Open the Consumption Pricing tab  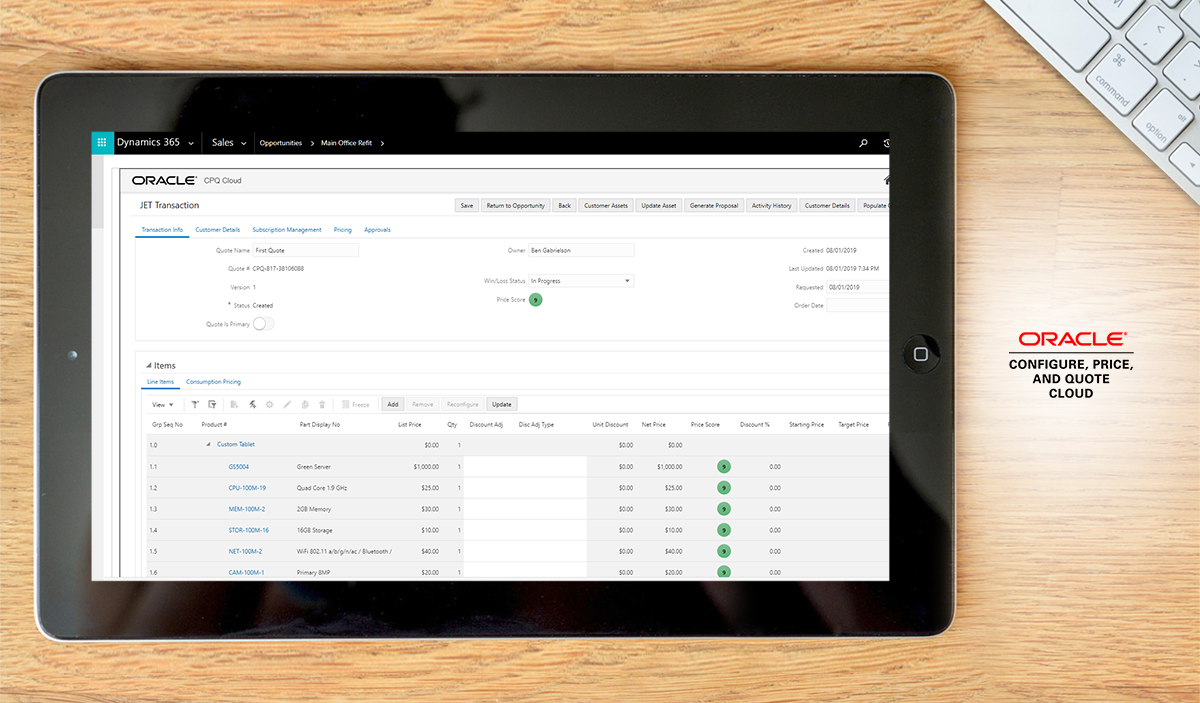click(213, 382)
